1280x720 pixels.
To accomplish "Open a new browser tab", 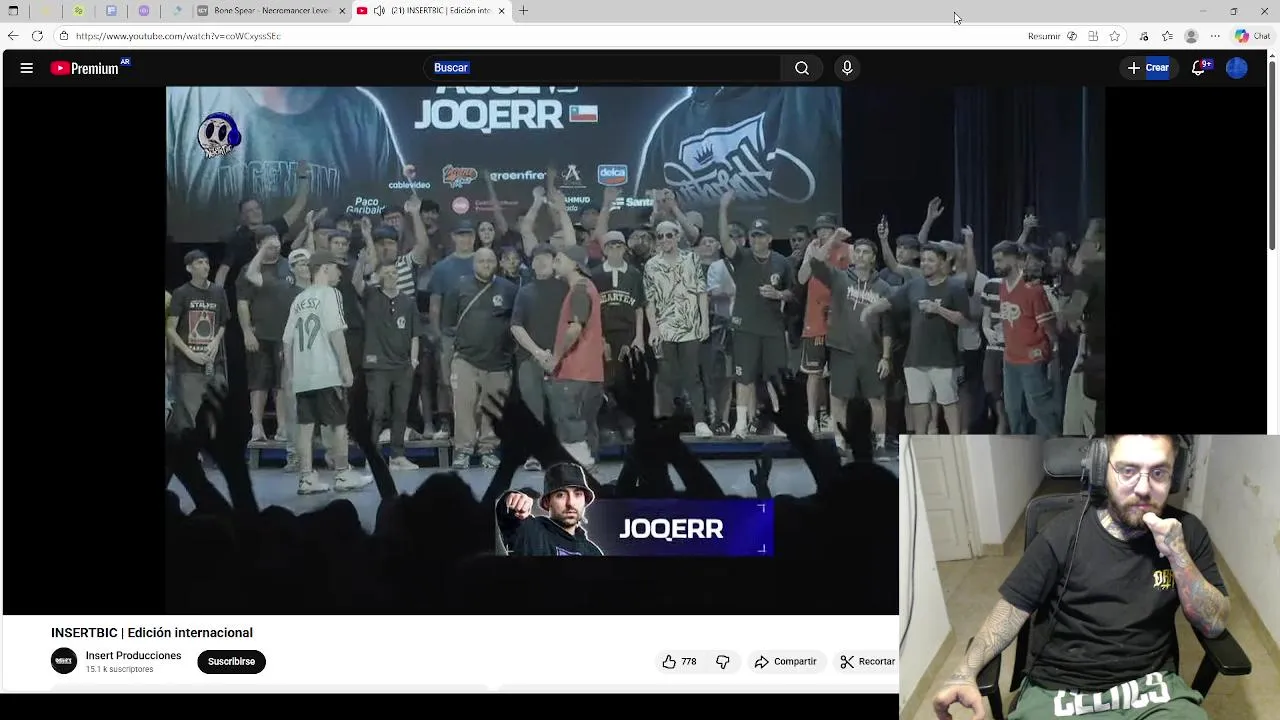I will (523, 11).
